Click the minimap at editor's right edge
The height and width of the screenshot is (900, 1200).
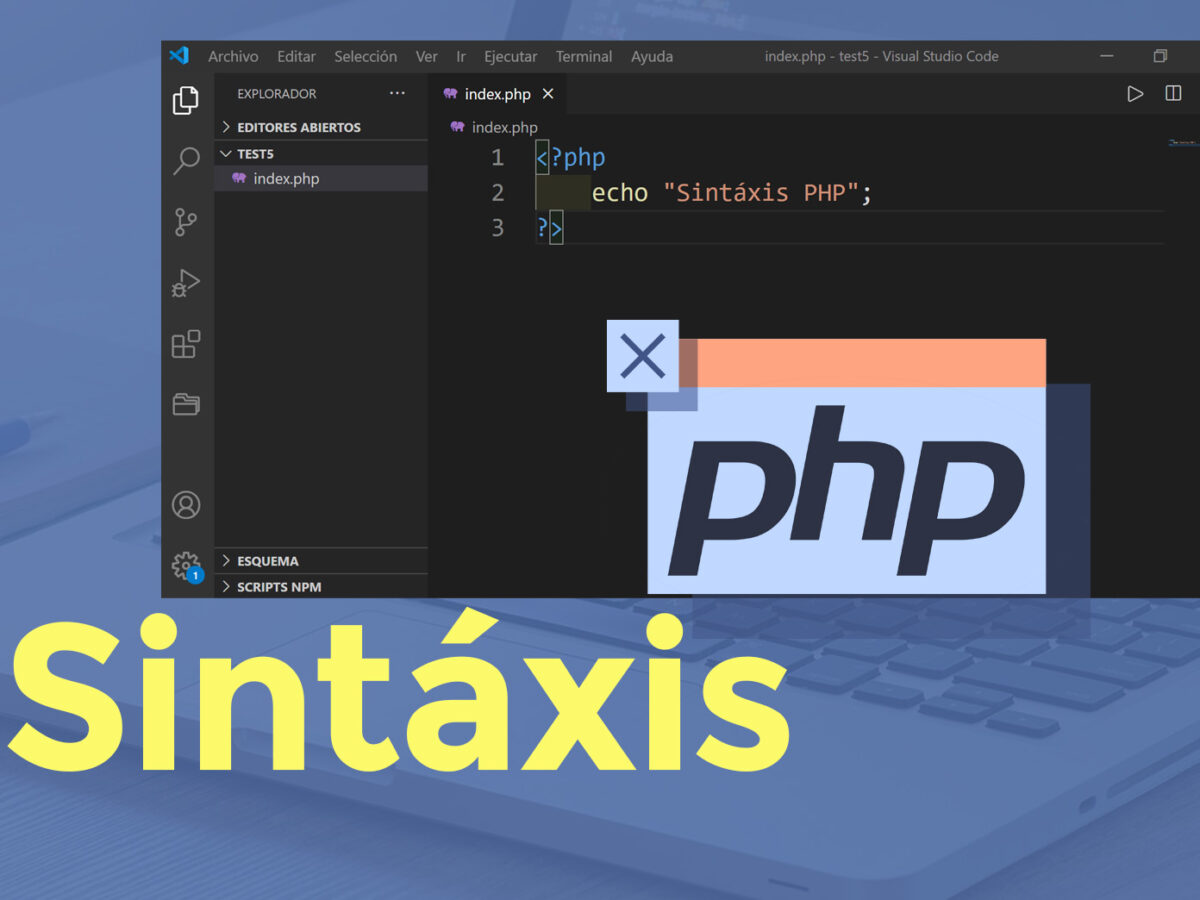1183,143
